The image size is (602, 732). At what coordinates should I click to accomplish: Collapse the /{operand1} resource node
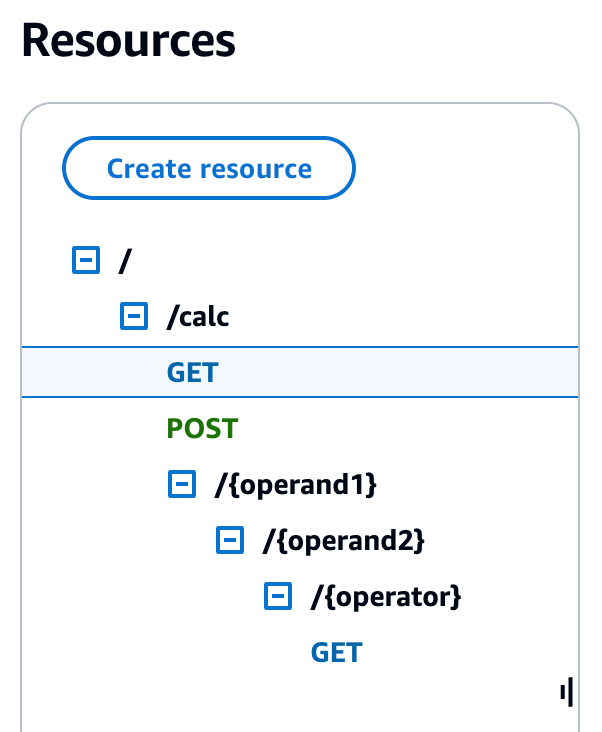181,485
